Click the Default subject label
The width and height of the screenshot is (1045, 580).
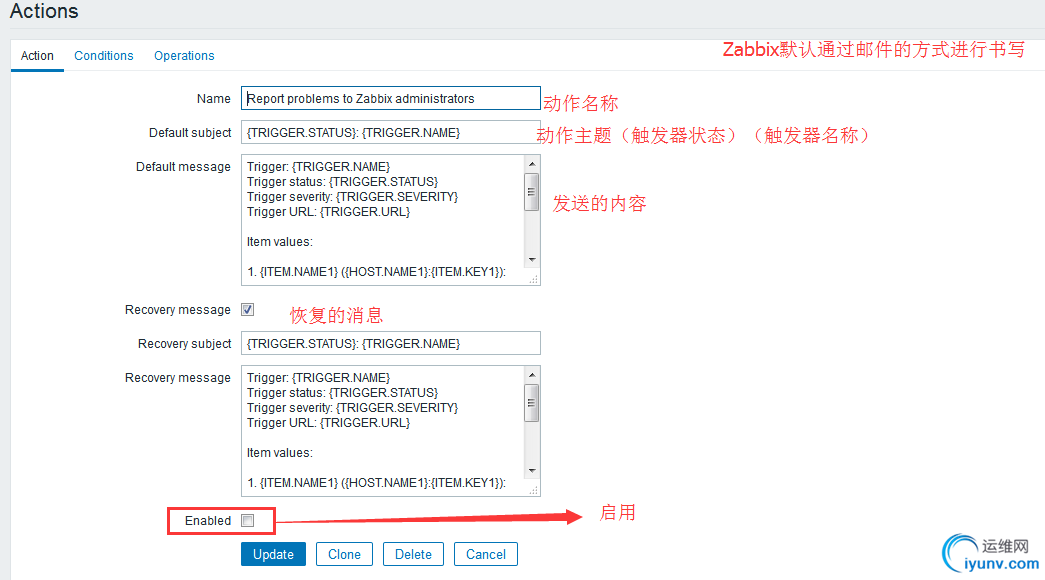[190, 133]
